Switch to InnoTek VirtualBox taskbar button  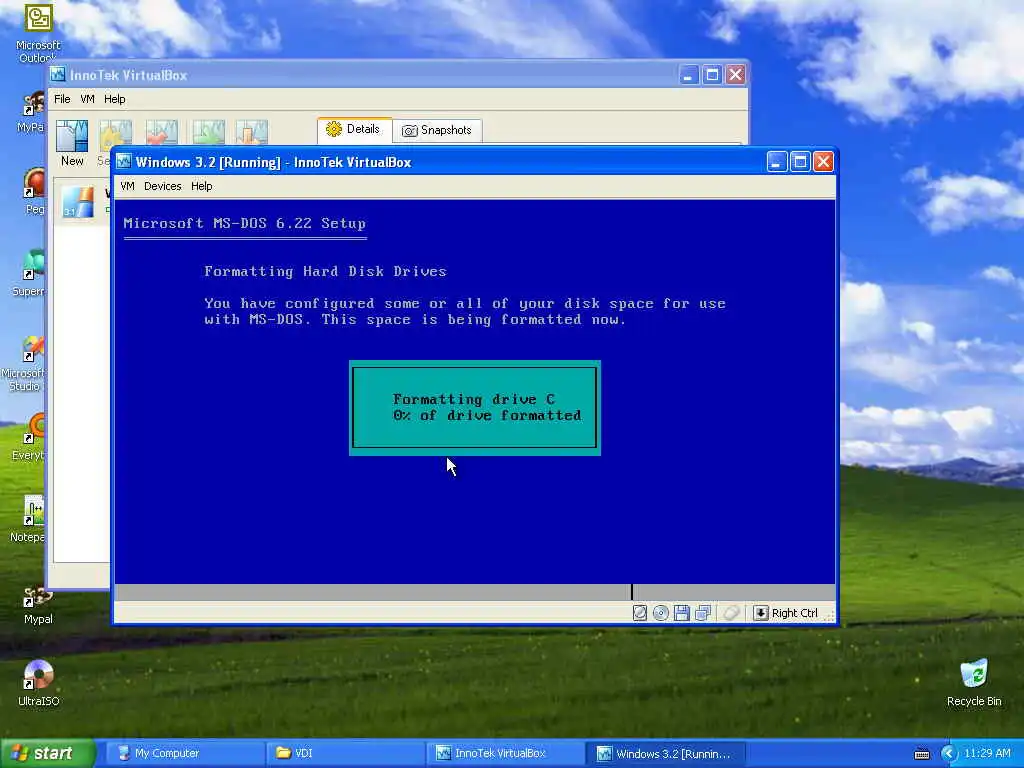504,753
